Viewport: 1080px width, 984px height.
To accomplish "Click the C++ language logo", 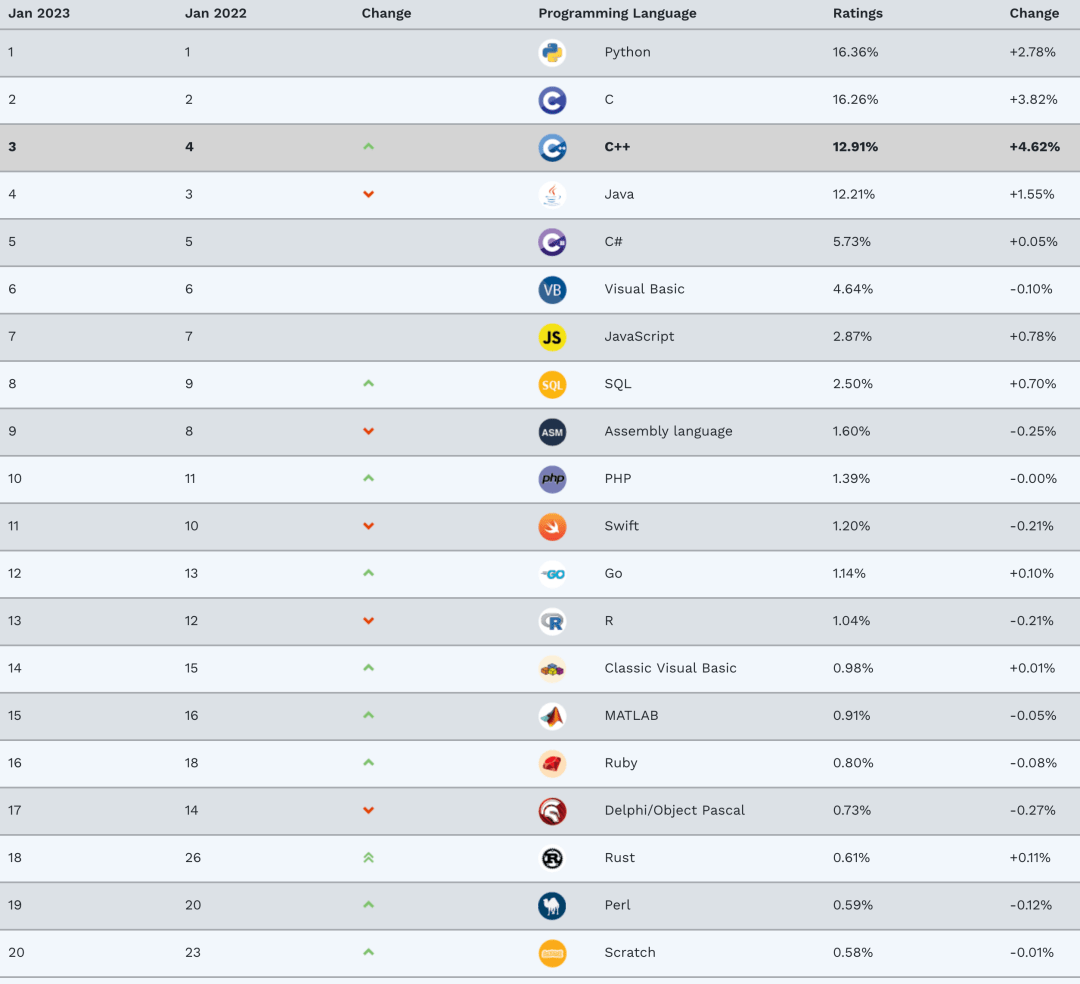I will click(x=552, y=147).
